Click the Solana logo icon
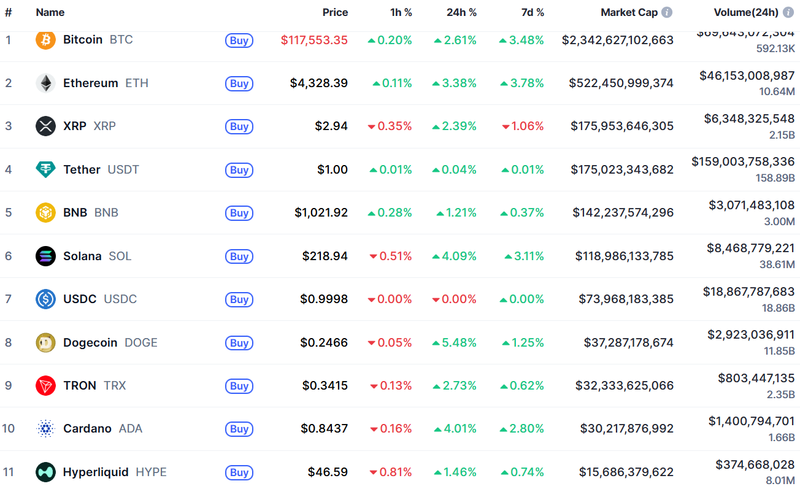The width and height of the screenshot is (800, 489). click(46, 256)
